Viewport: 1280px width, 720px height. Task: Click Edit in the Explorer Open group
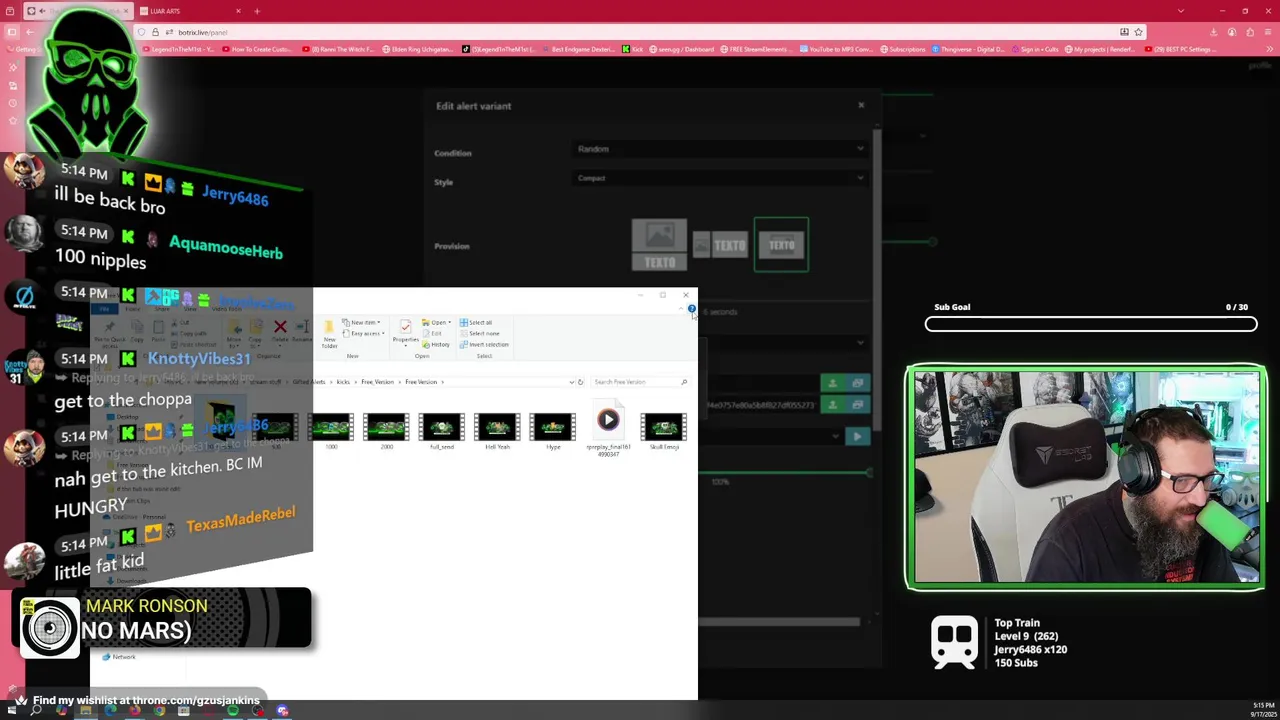coord(434,333)
